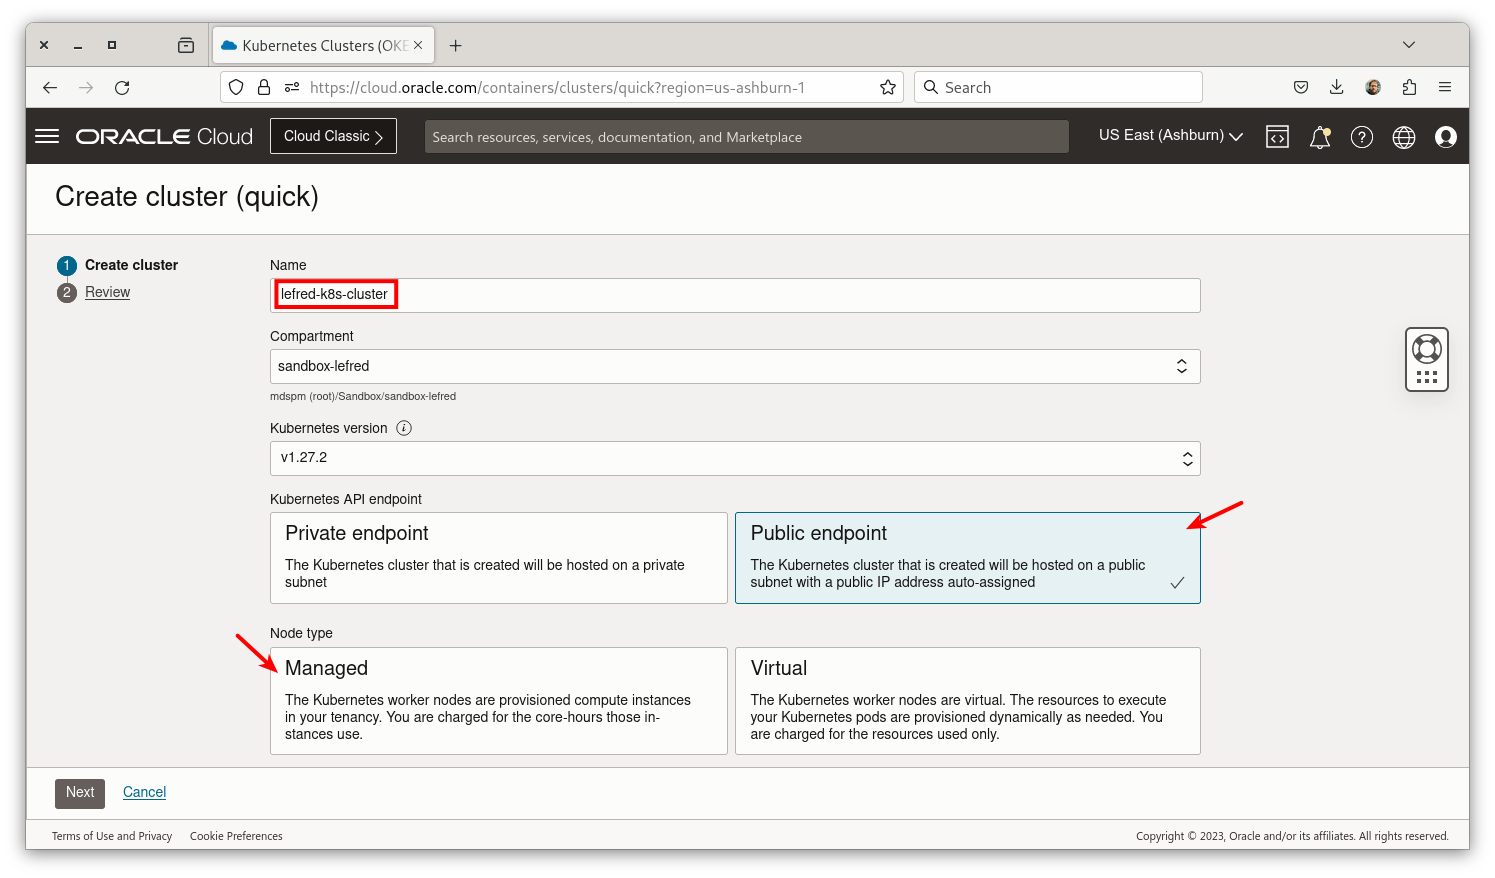This screenshot has height=878, width=1495.
Task: Click the Kubernetes version info icon
Action: tap(404, 427)
